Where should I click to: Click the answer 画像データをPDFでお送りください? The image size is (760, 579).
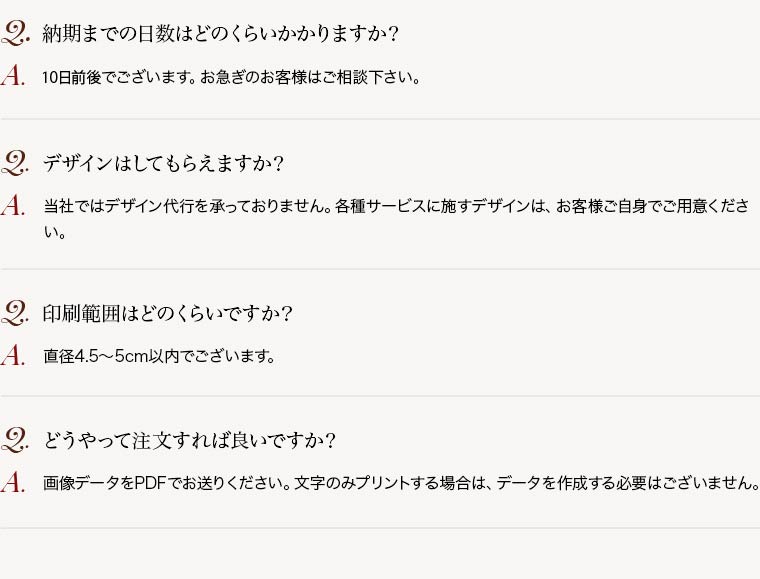167,483
